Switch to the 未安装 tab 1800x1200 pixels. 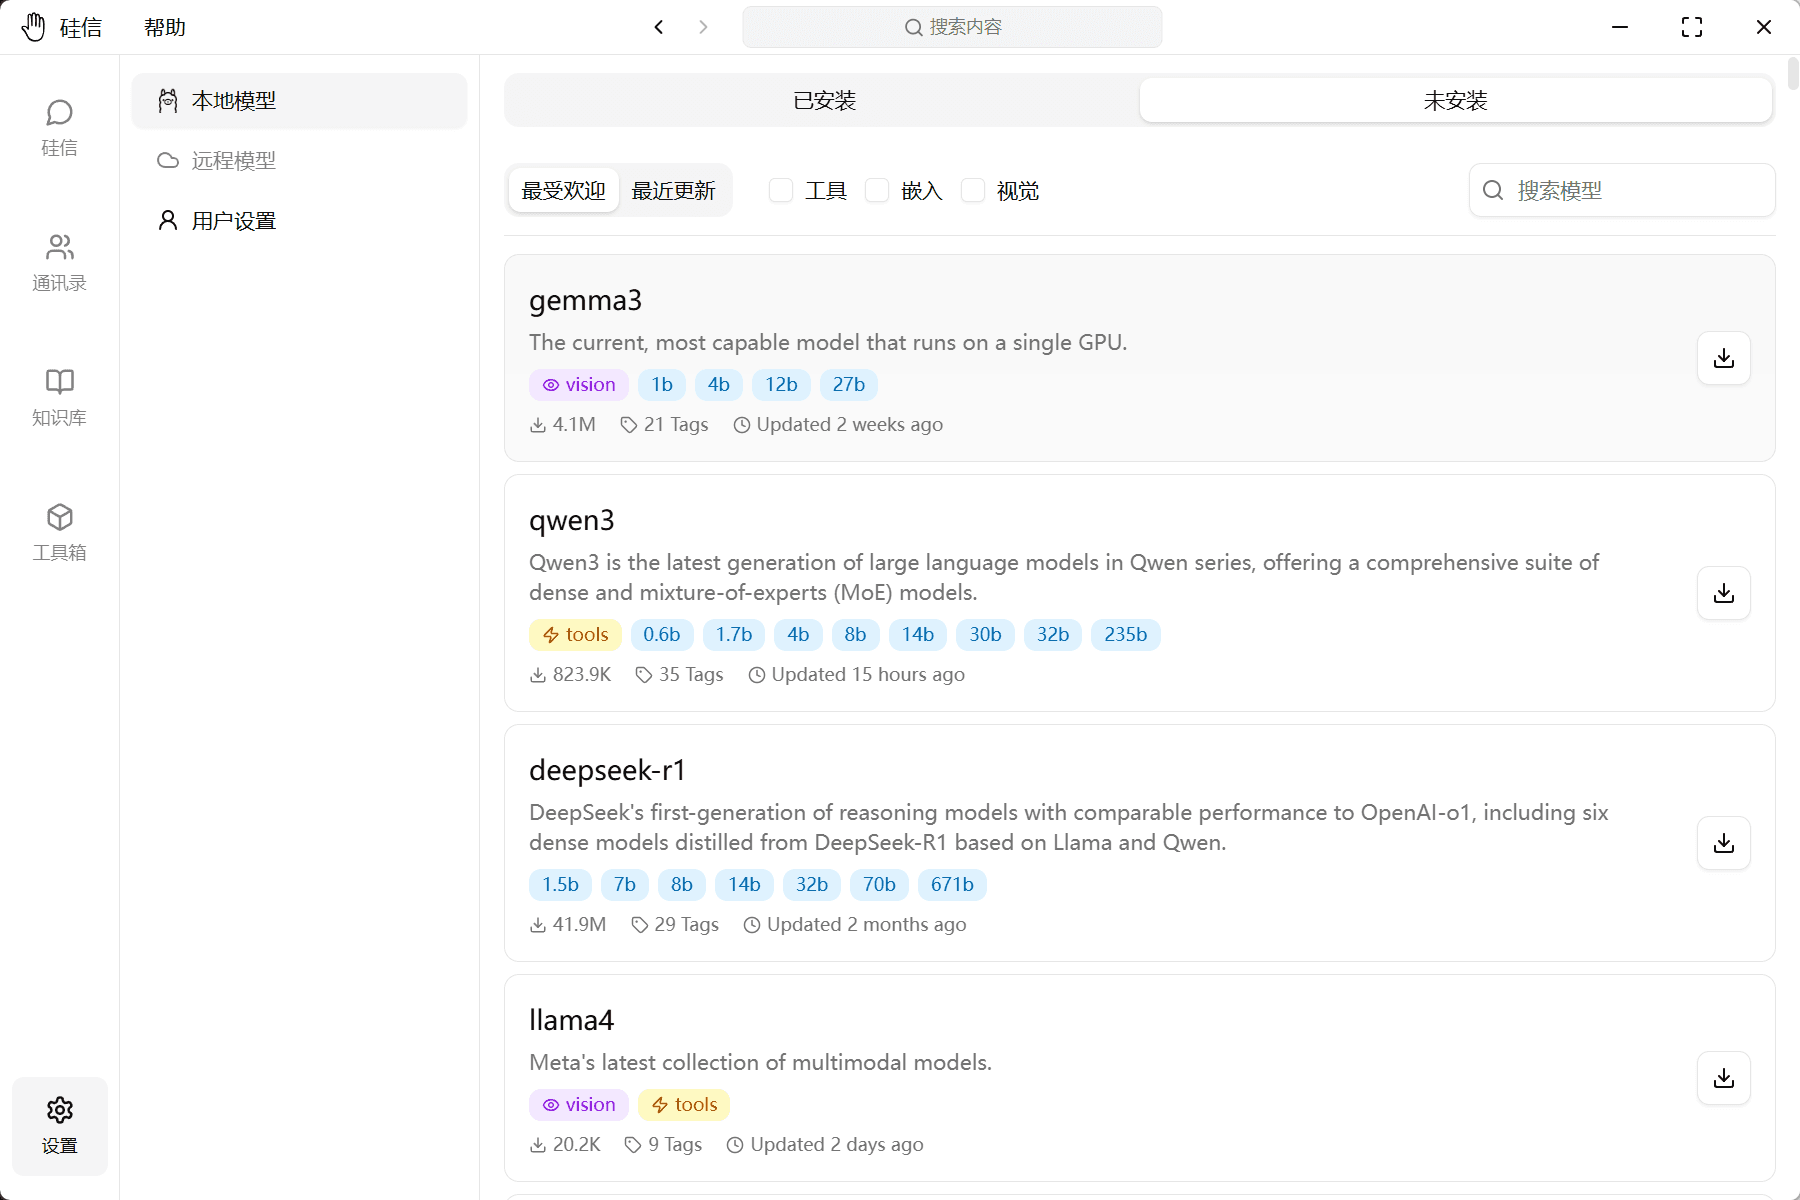click(1456, 100)
